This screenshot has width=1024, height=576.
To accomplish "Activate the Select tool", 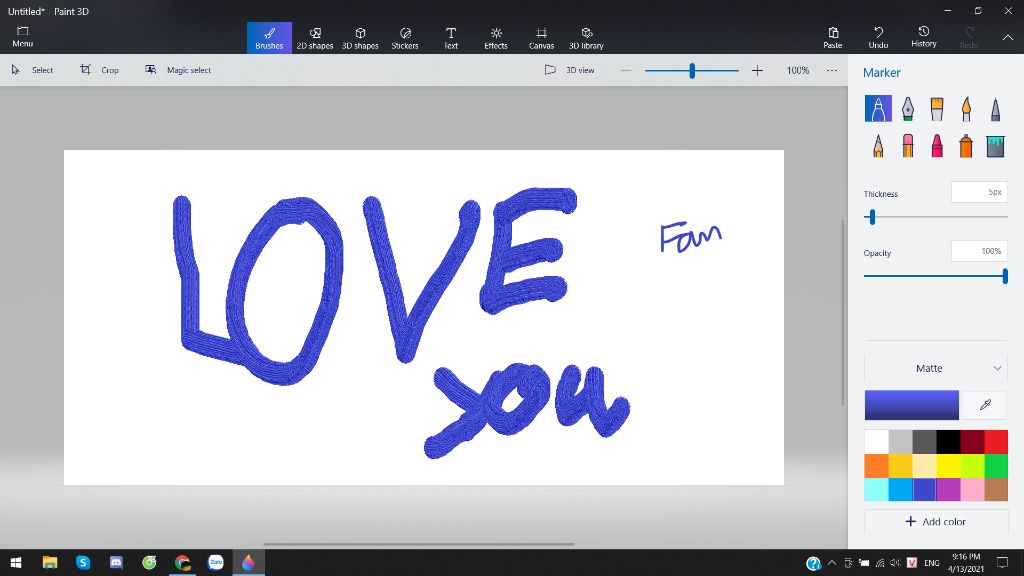I will [x=32, y=70].
